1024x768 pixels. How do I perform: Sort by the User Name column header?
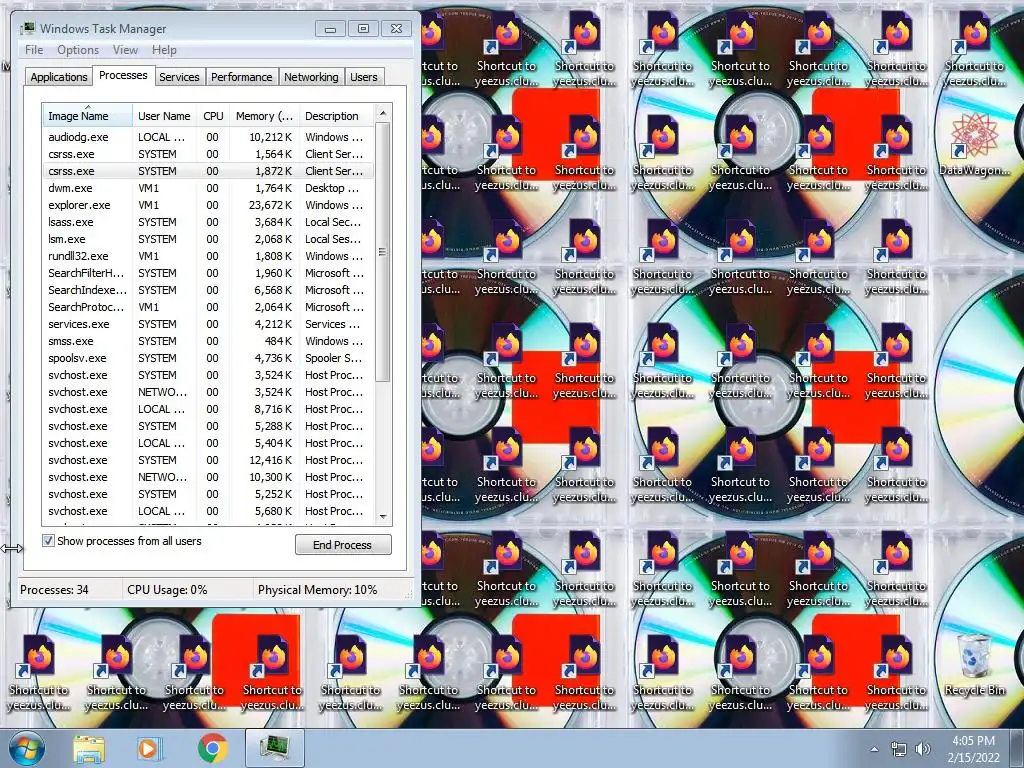click(164, 116)
